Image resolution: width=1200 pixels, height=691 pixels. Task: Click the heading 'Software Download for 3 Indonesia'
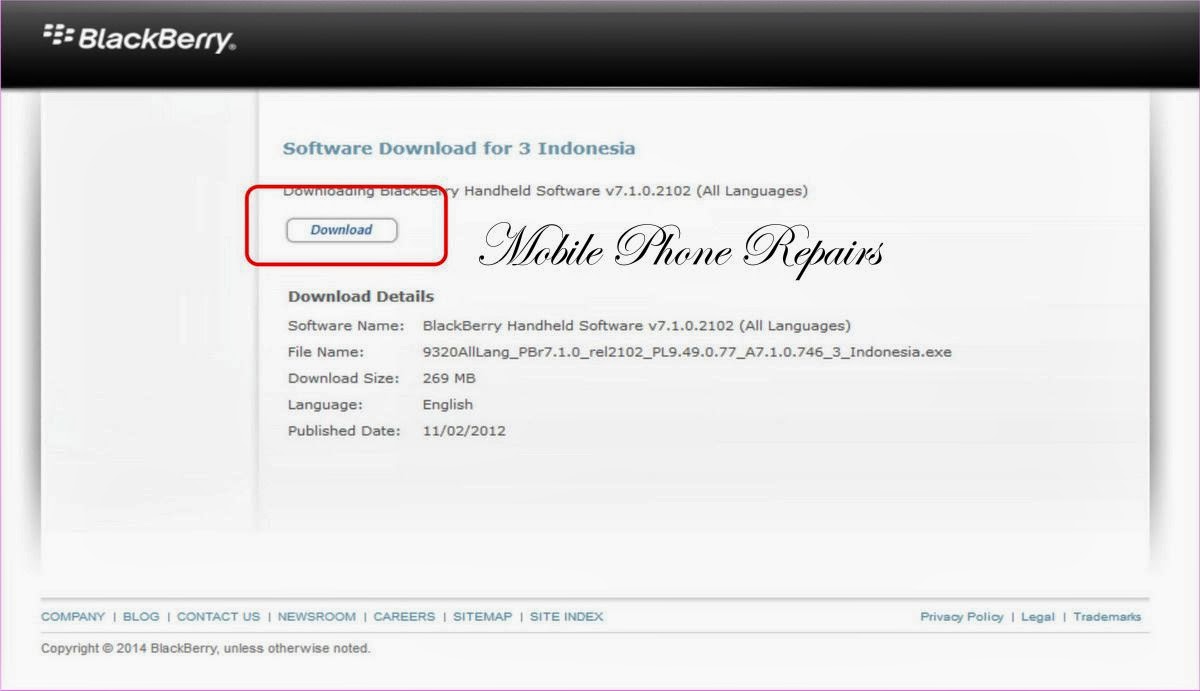click(459, 148)
